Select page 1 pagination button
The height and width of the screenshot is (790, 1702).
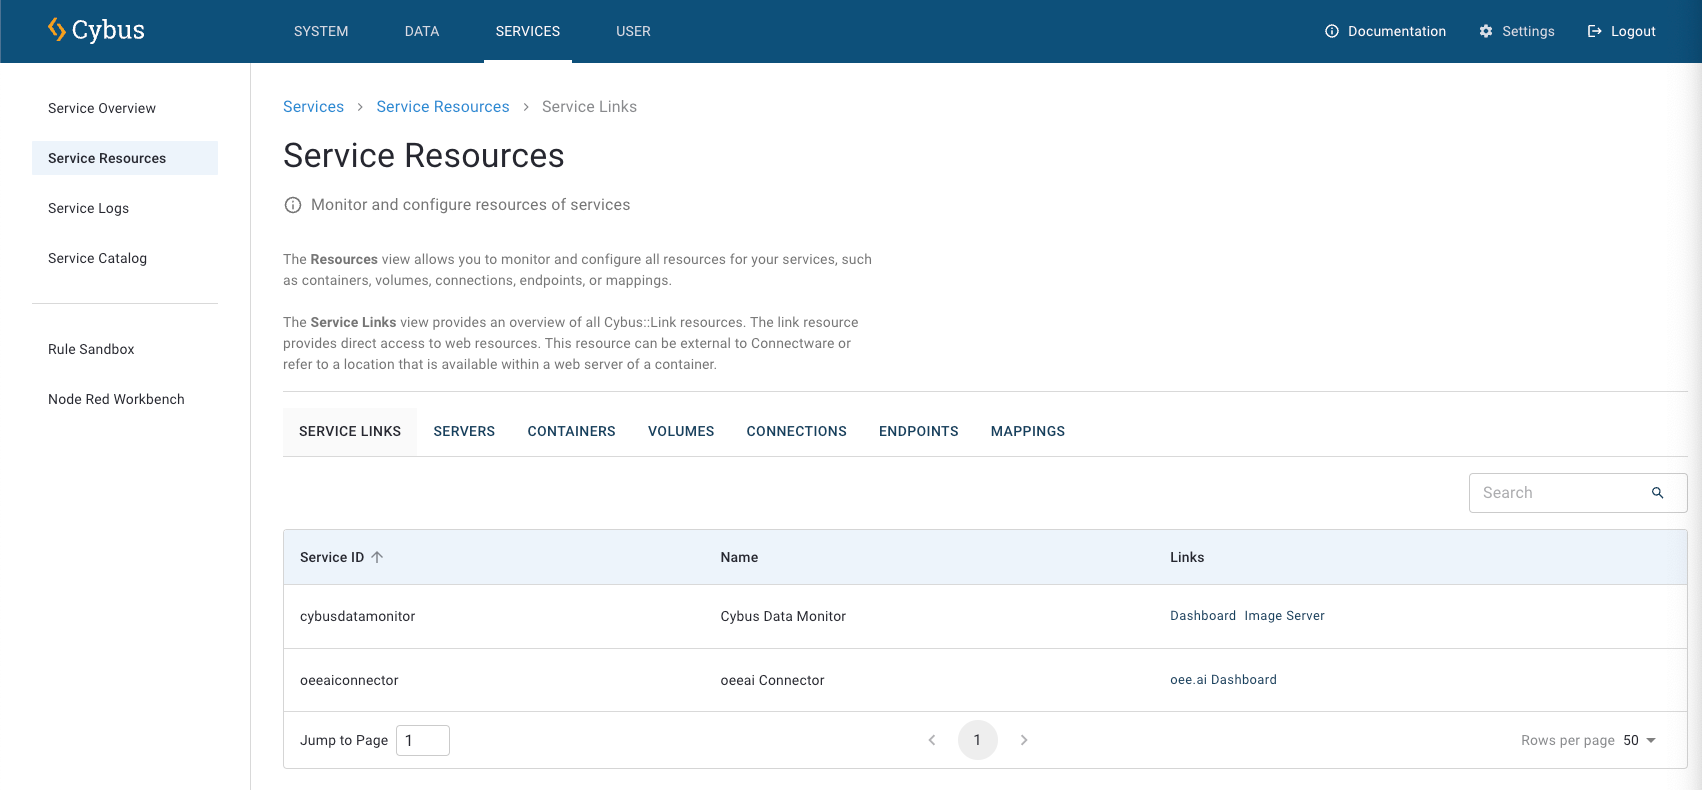(977, 740)
